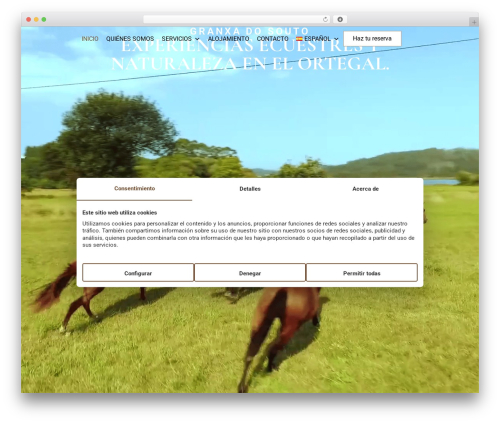This screenshot has width=500, height=423.
Task: Open the INICIO menu item
Action: [x=90, y=39]
